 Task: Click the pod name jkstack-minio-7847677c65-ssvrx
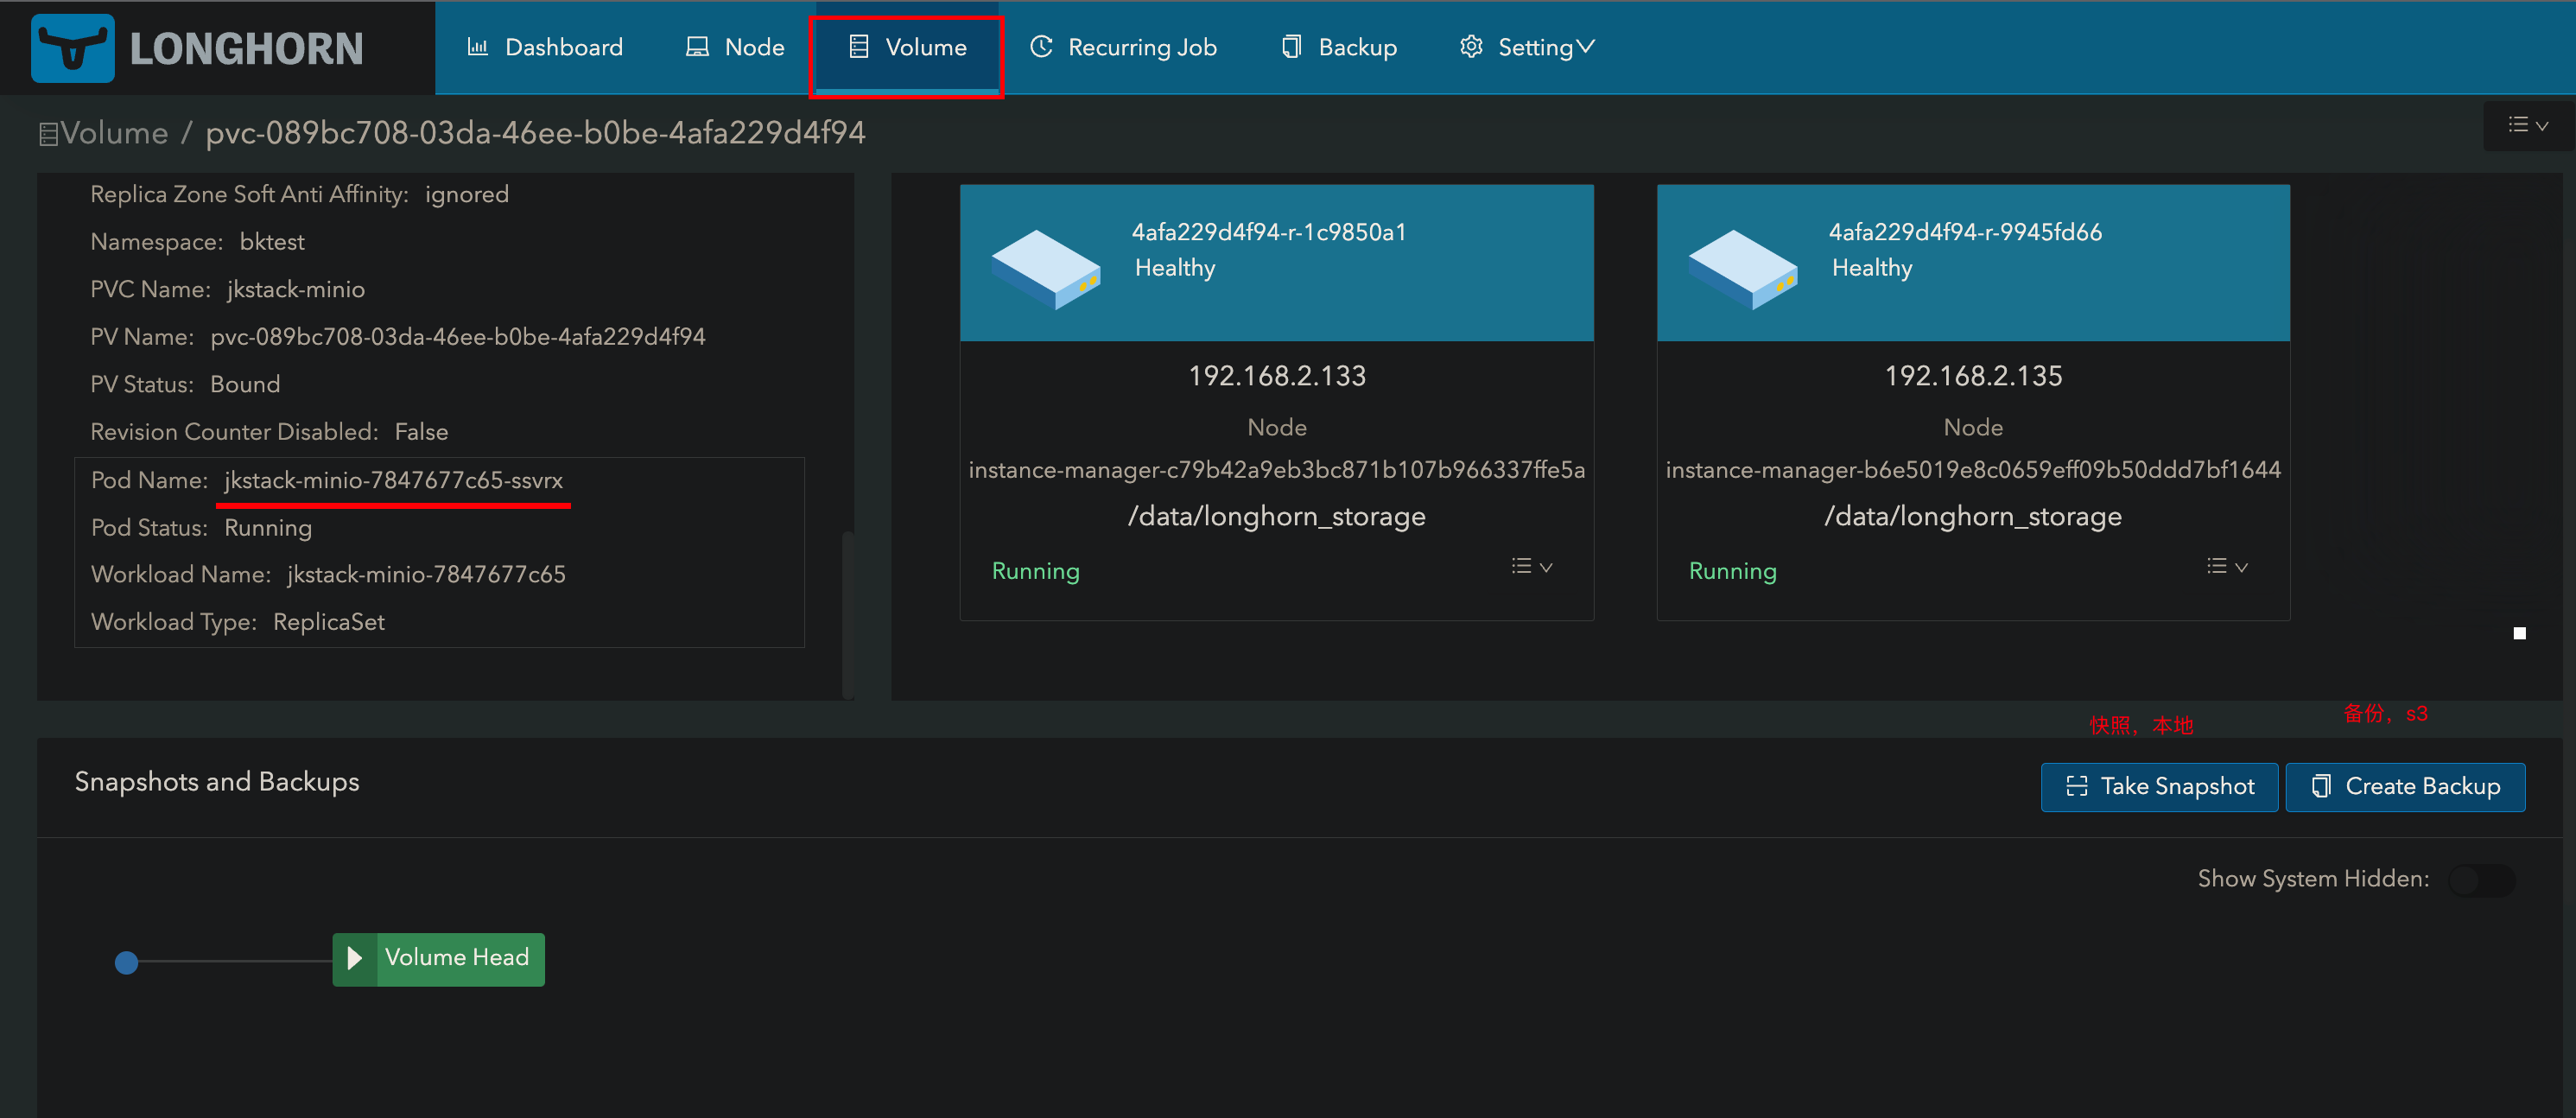click(393, 480)
